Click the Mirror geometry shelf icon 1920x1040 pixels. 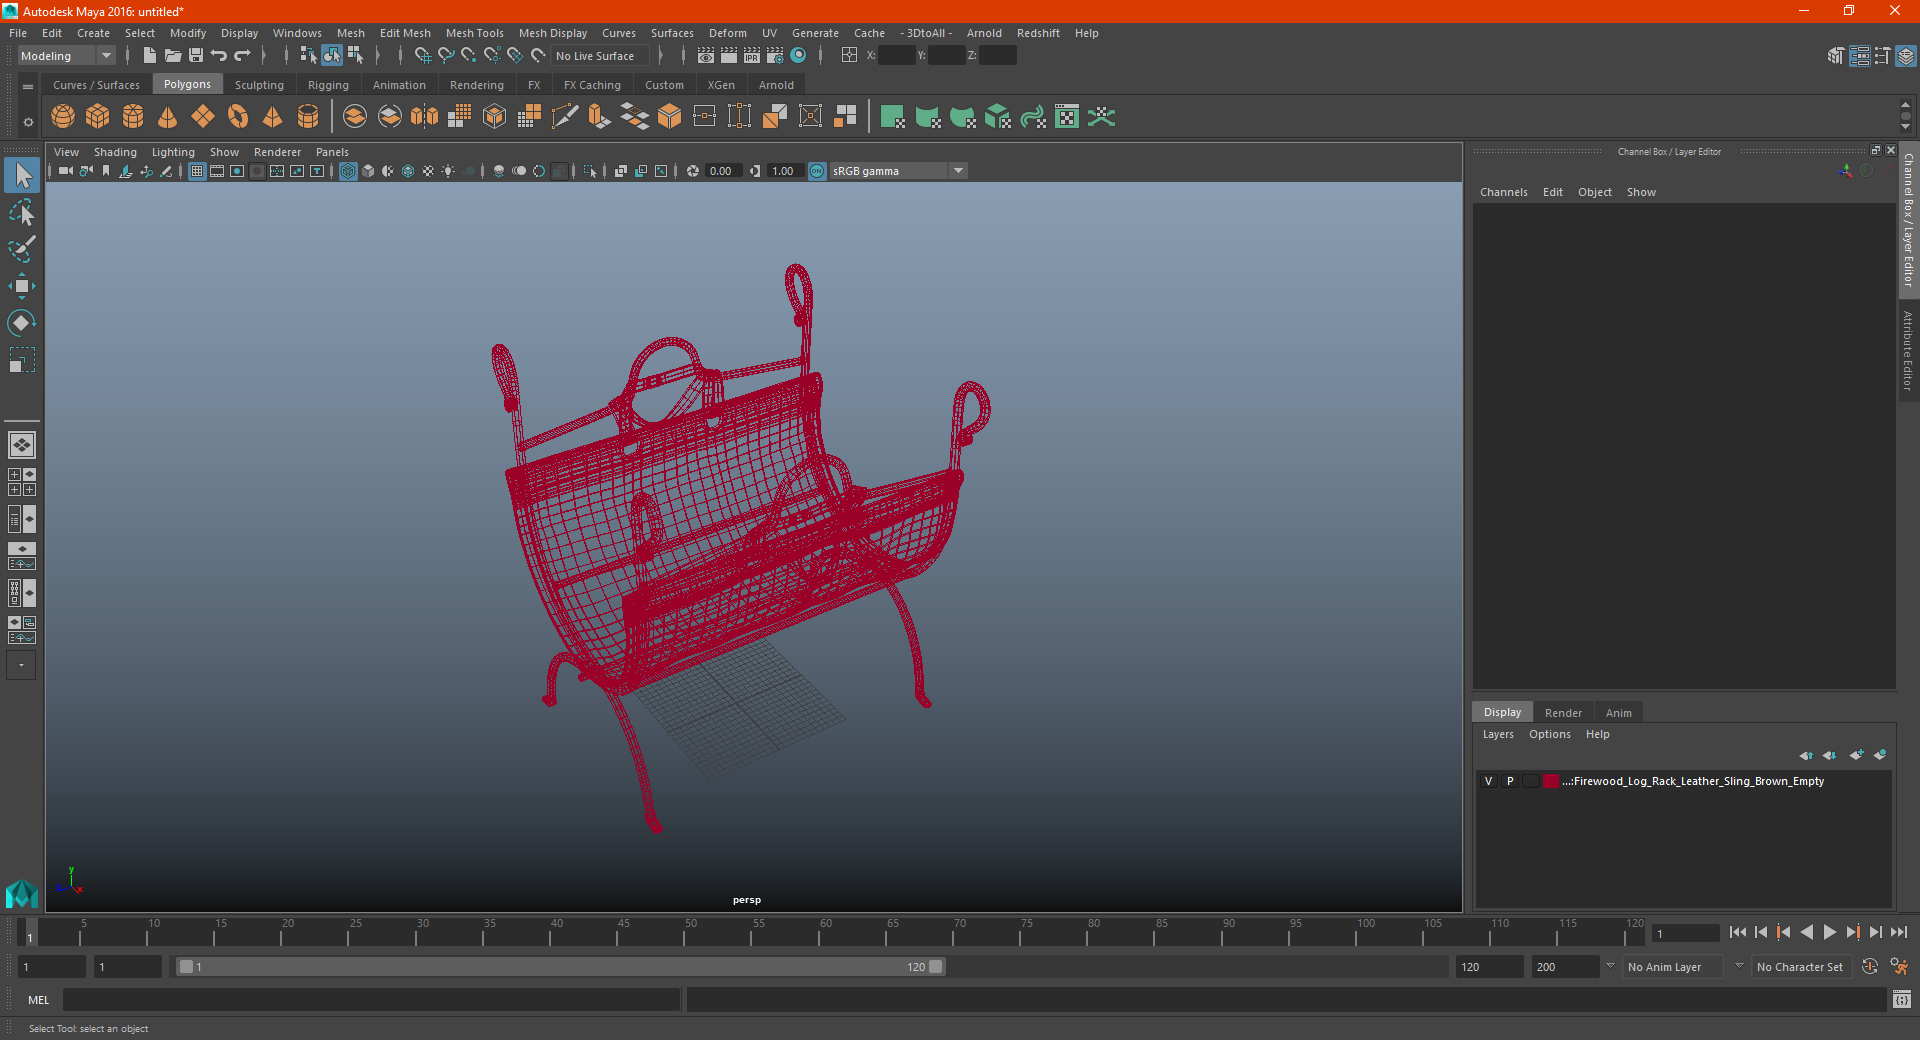click(425, 117)
